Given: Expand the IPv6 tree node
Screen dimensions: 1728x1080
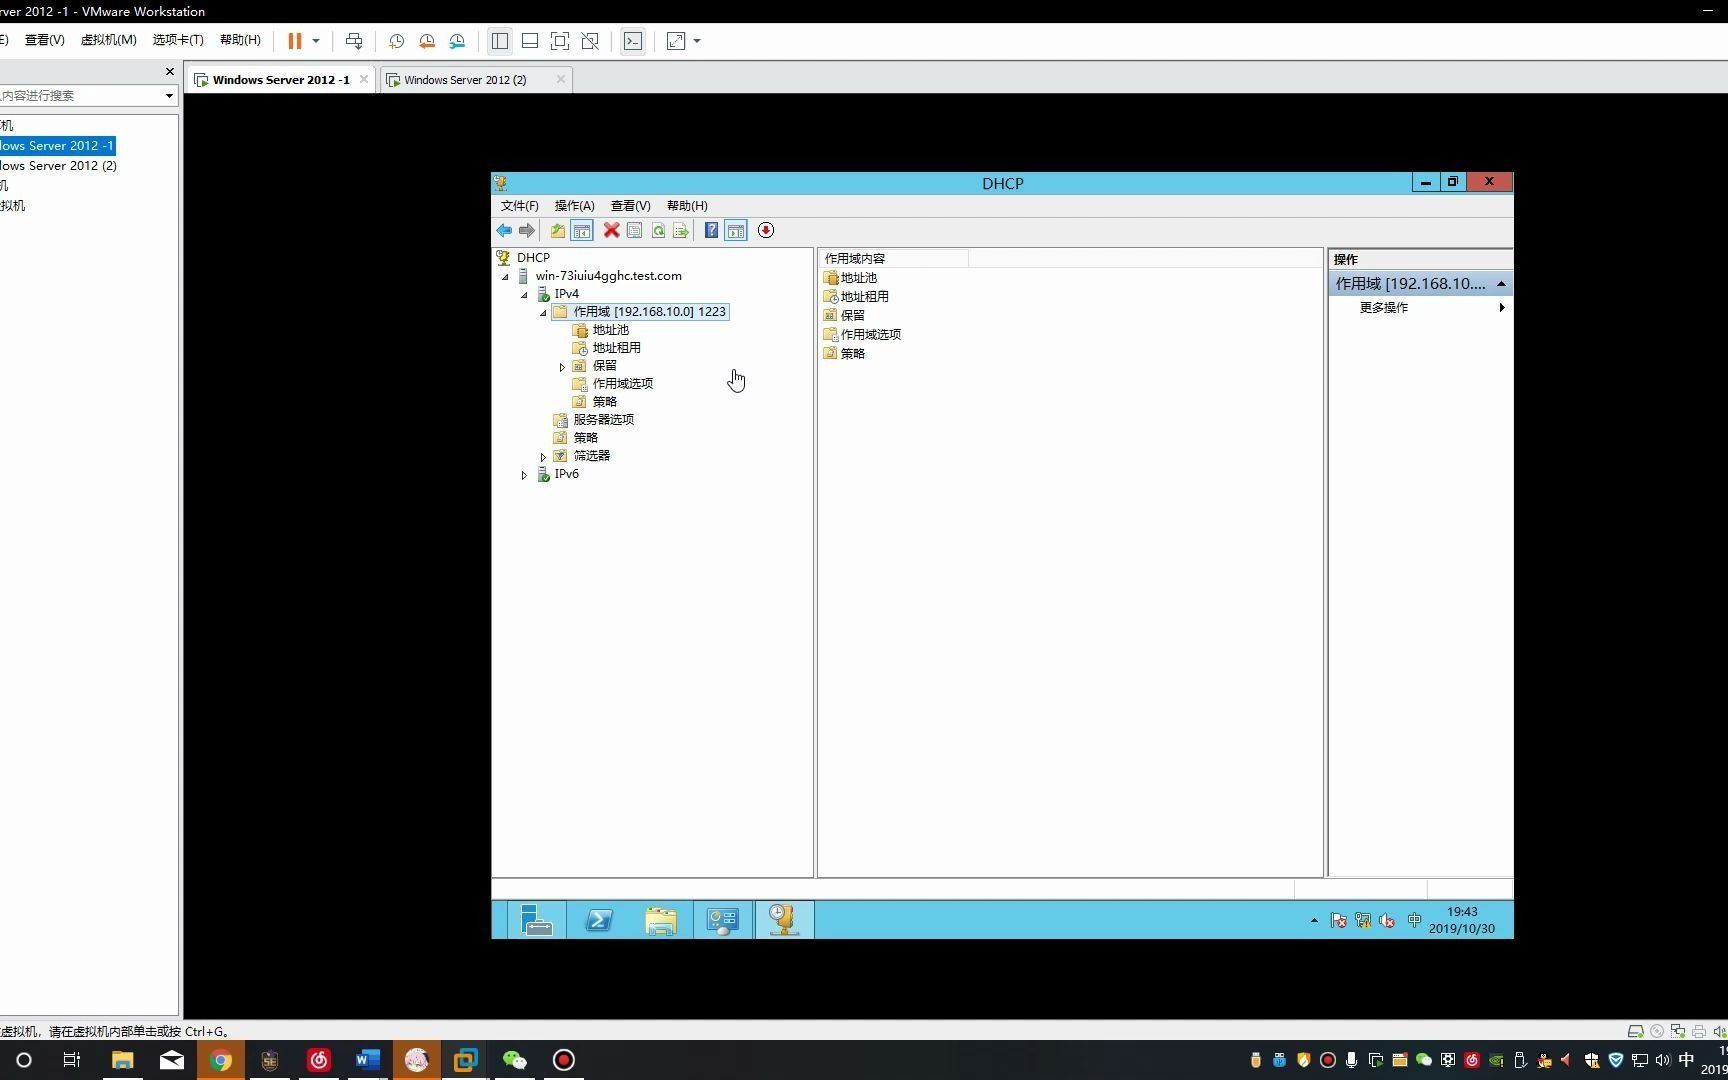Looking at the screenshot, I should pyautogui.click(x=524, y=475).
